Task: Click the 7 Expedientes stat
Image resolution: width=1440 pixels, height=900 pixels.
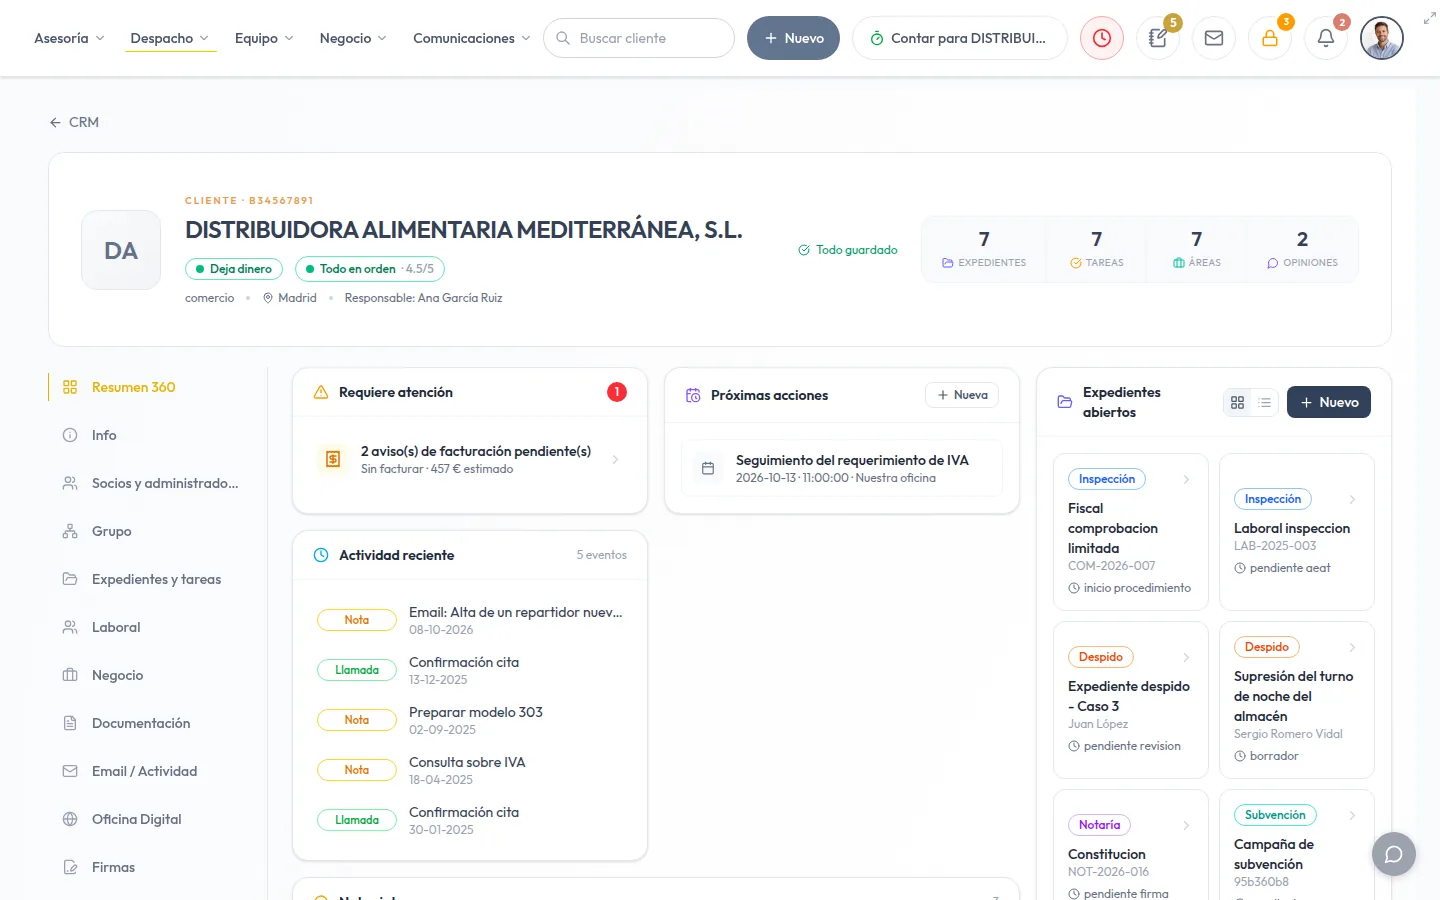Action: pos(984,249)
